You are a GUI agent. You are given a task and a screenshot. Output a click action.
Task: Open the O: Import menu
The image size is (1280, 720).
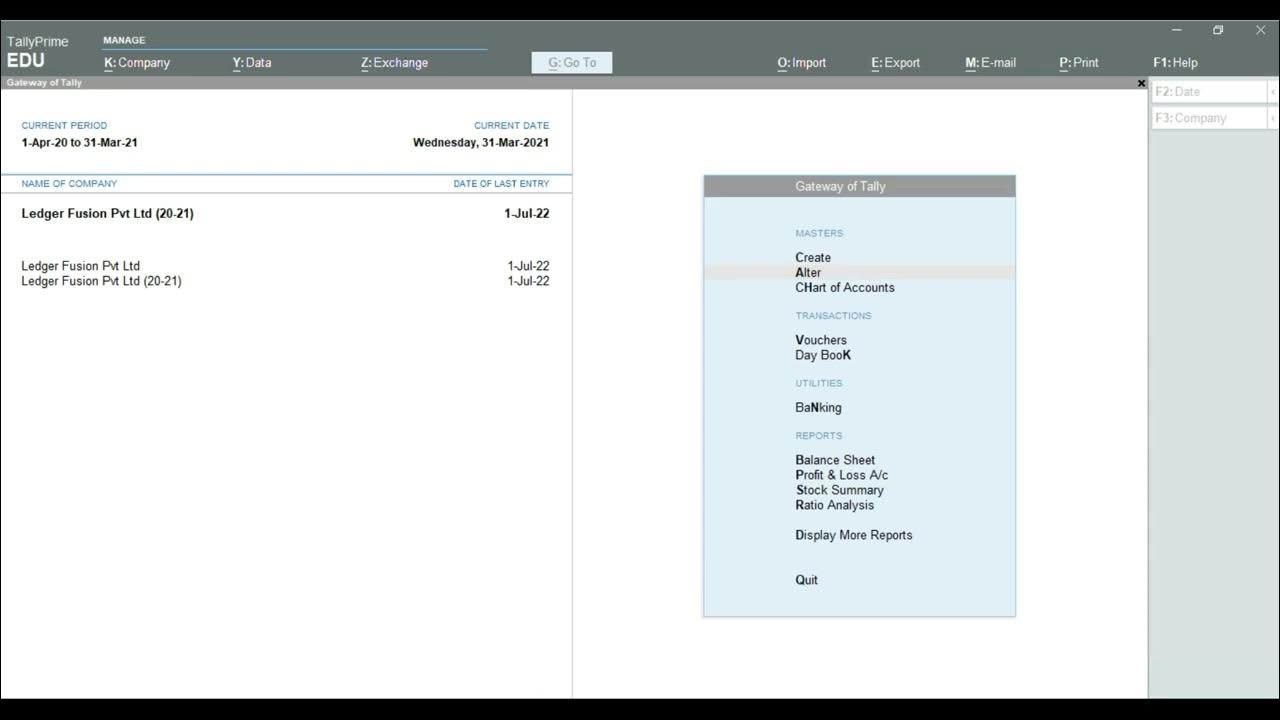click(802, 62)
